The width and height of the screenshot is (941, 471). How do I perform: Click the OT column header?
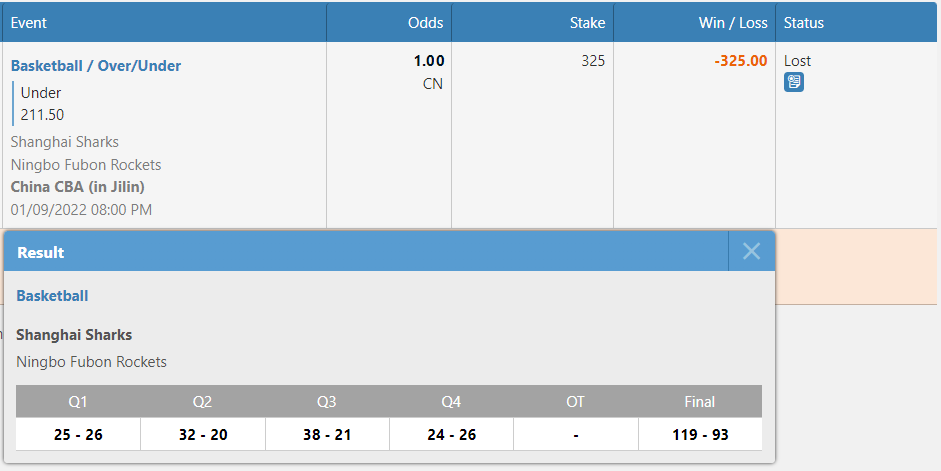click(575, 402)
